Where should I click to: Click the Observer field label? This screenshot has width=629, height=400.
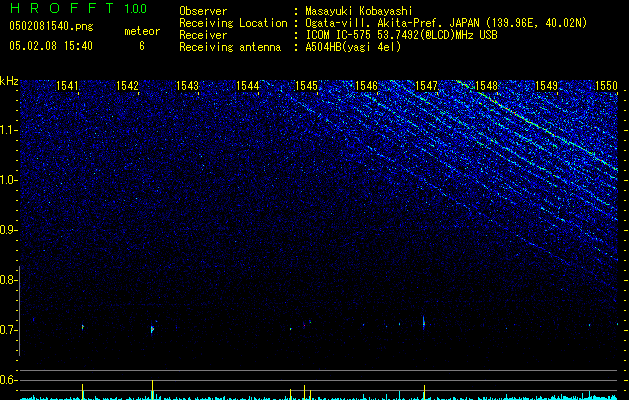(203, 11)
